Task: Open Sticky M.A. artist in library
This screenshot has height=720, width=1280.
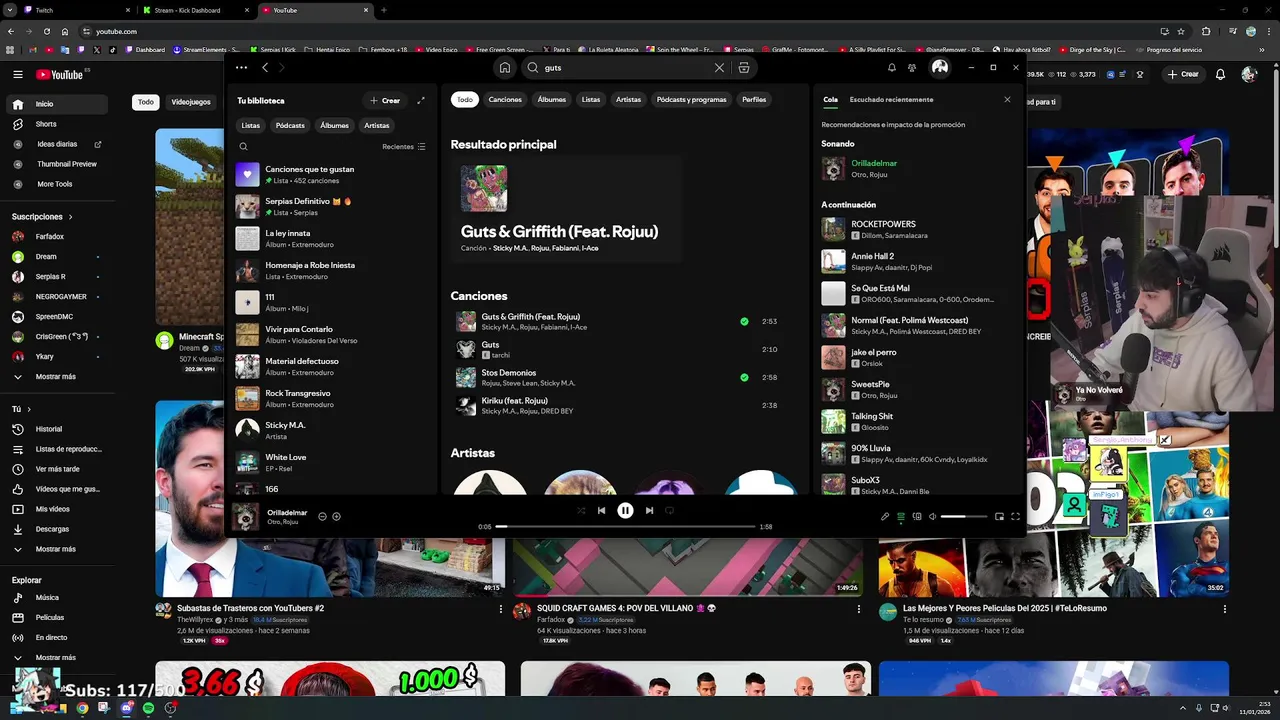Action: coord(330,430)
